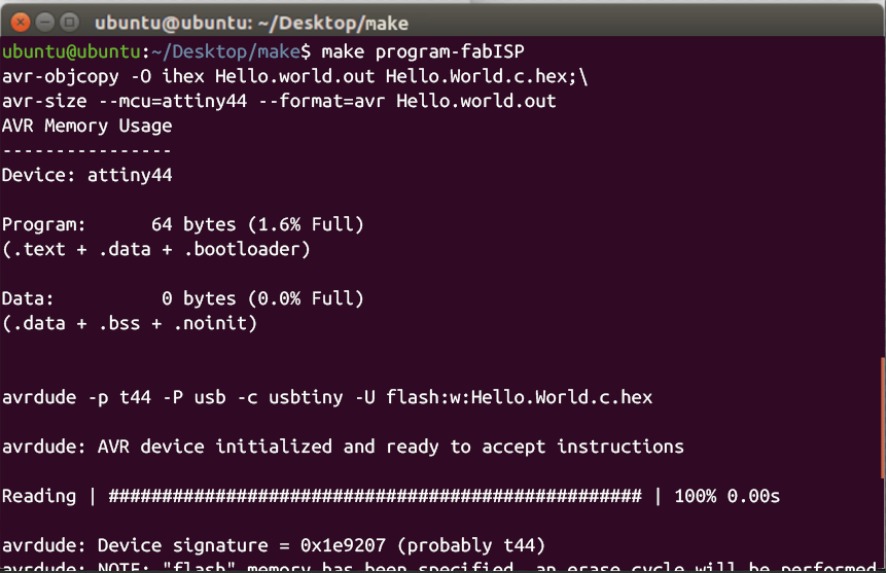Click the 'Device: attiny44' line

pos(87,175)
